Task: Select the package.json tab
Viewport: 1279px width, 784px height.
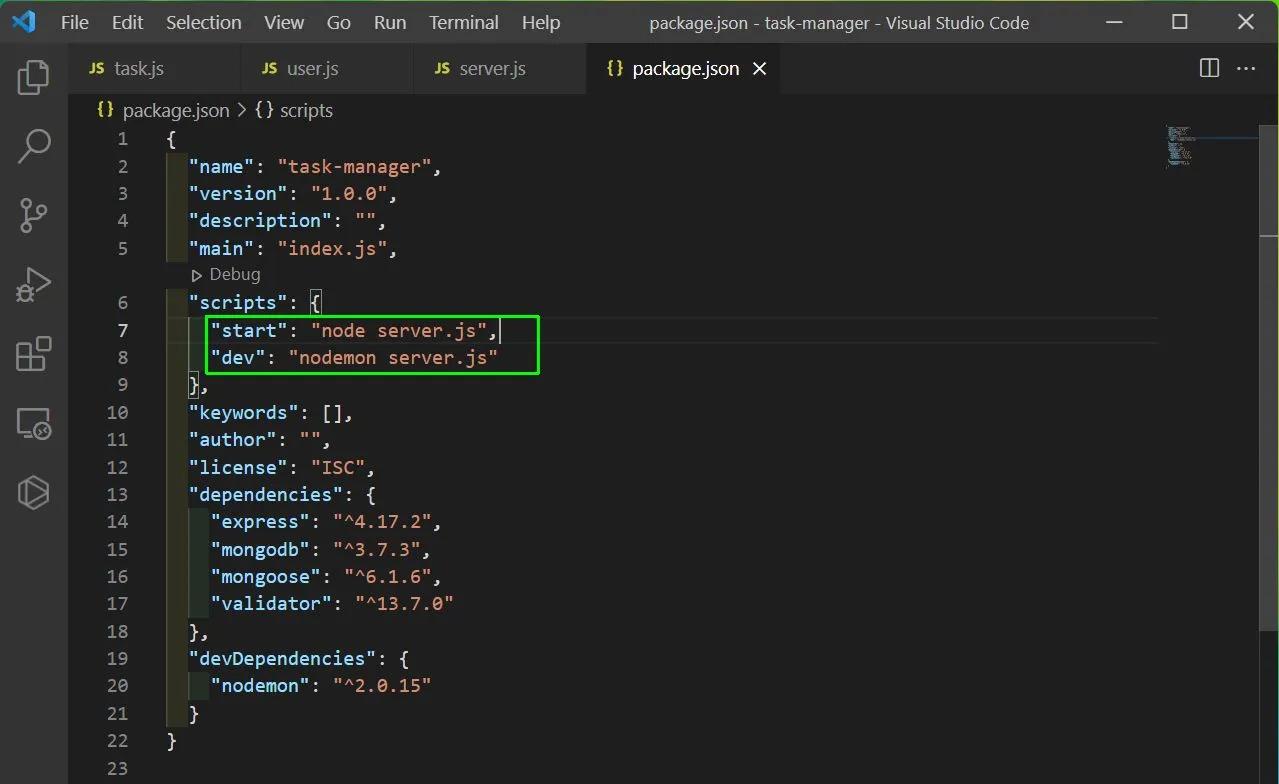Action: click(x=683, y=68)
